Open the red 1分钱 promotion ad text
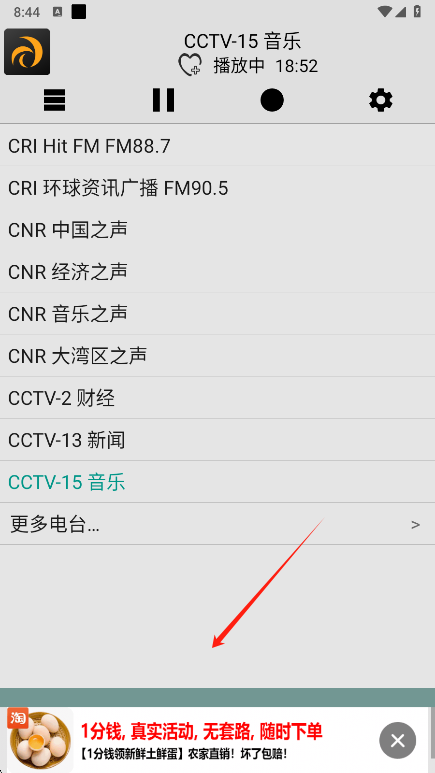Image resolution: width=435 pixels, height=773 pixels. pos(201,731)
